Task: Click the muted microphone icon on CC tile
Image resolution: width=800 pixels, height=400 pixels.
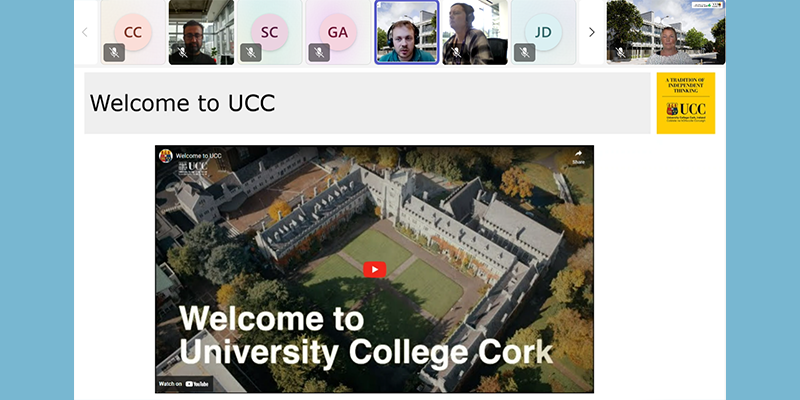Action: (x=114, y=52)
